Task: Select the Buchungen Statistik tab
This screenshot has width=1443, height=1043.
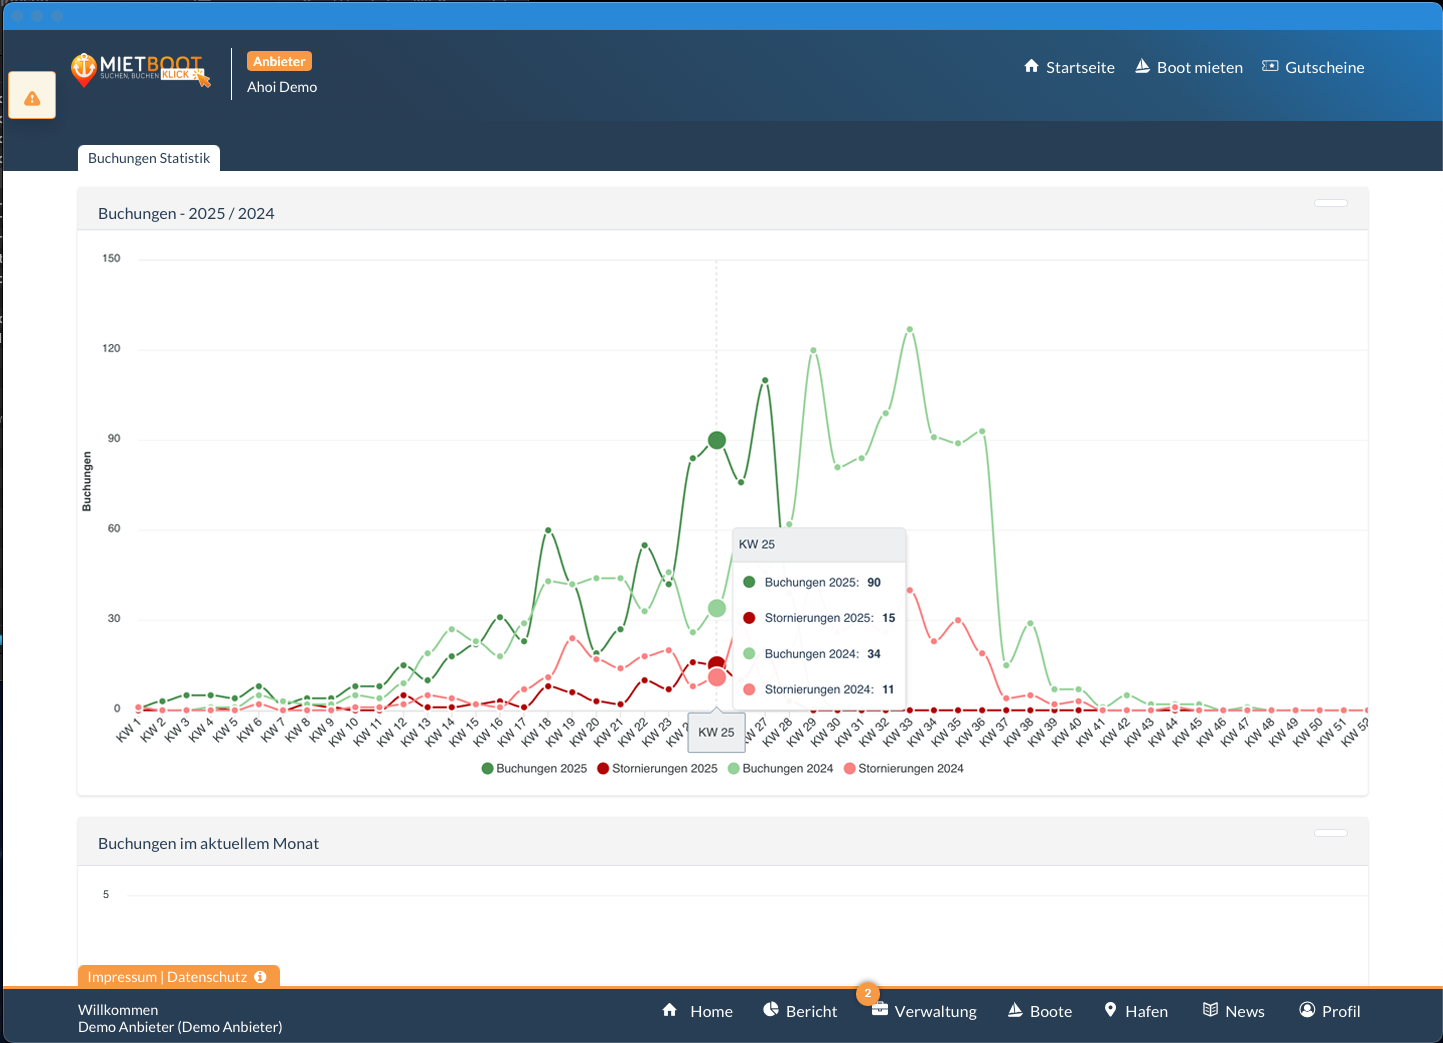Action: 149,158
